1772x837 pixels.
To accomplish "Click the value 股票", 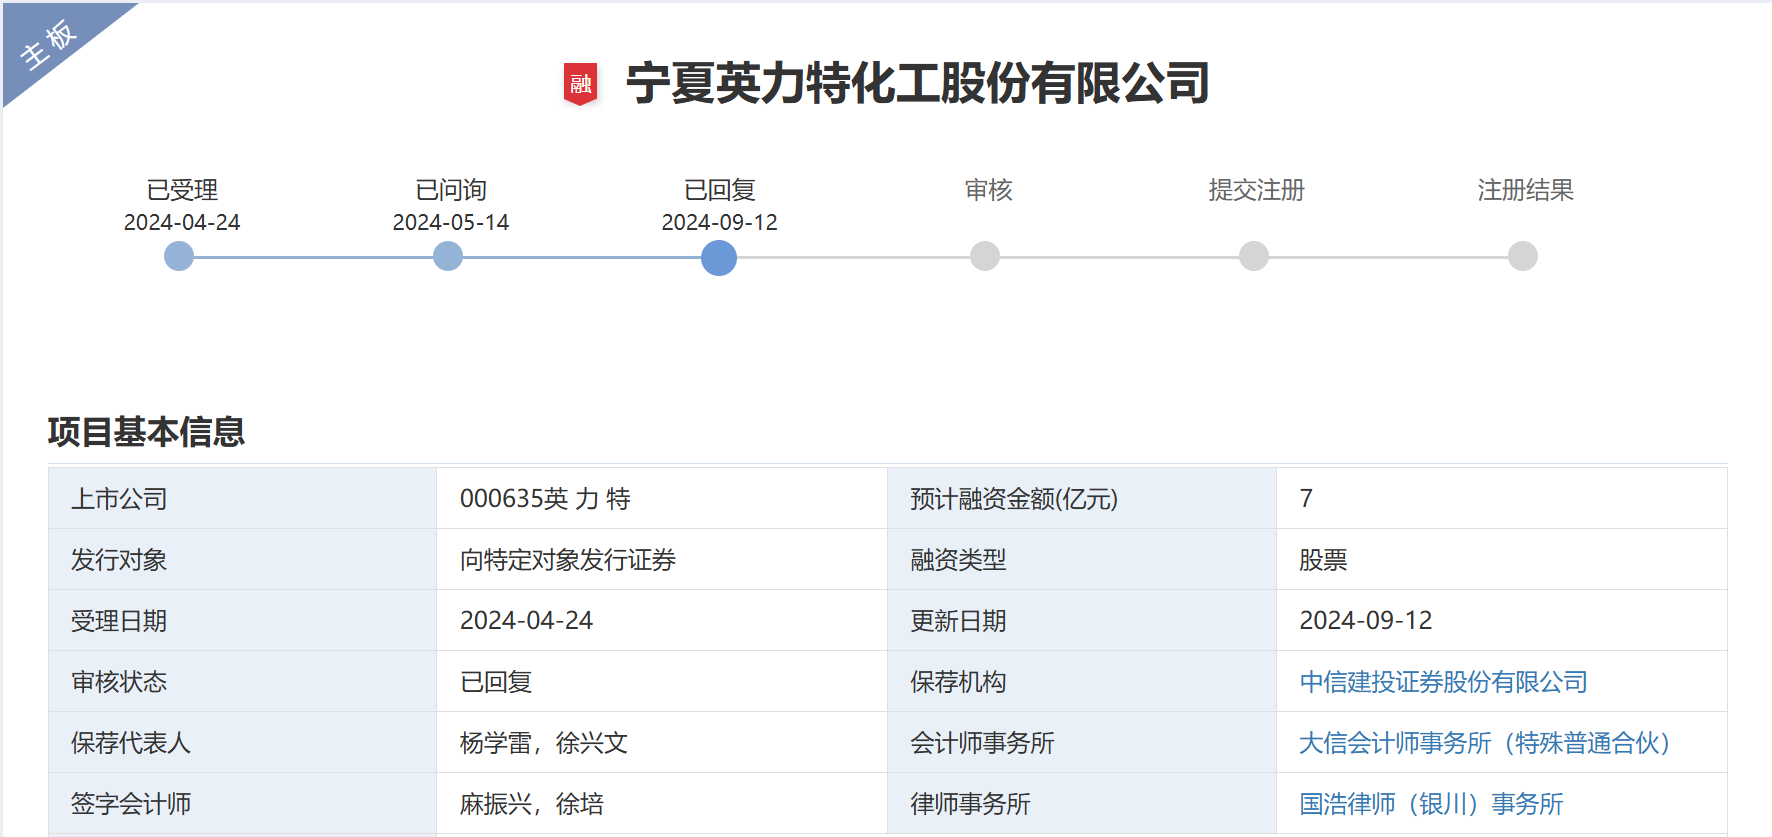I will (x=1323, y=560).
